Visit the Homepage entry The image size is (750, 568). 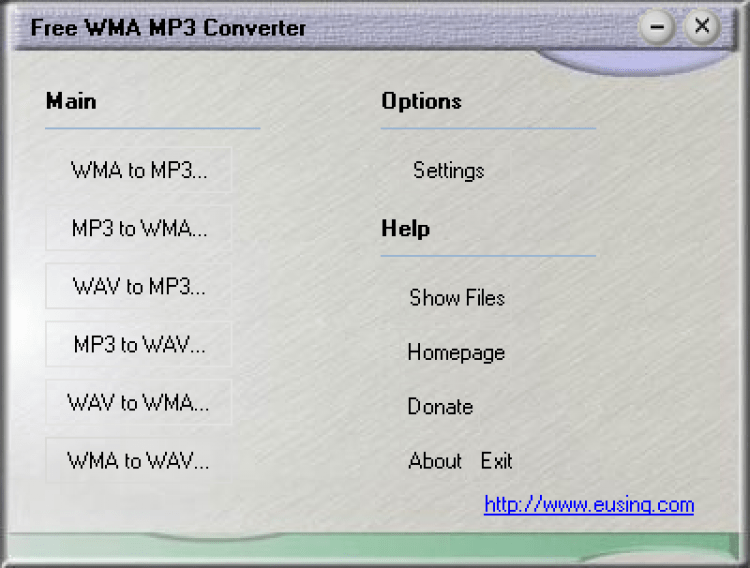pyautogui.click(x=456, y=353)
